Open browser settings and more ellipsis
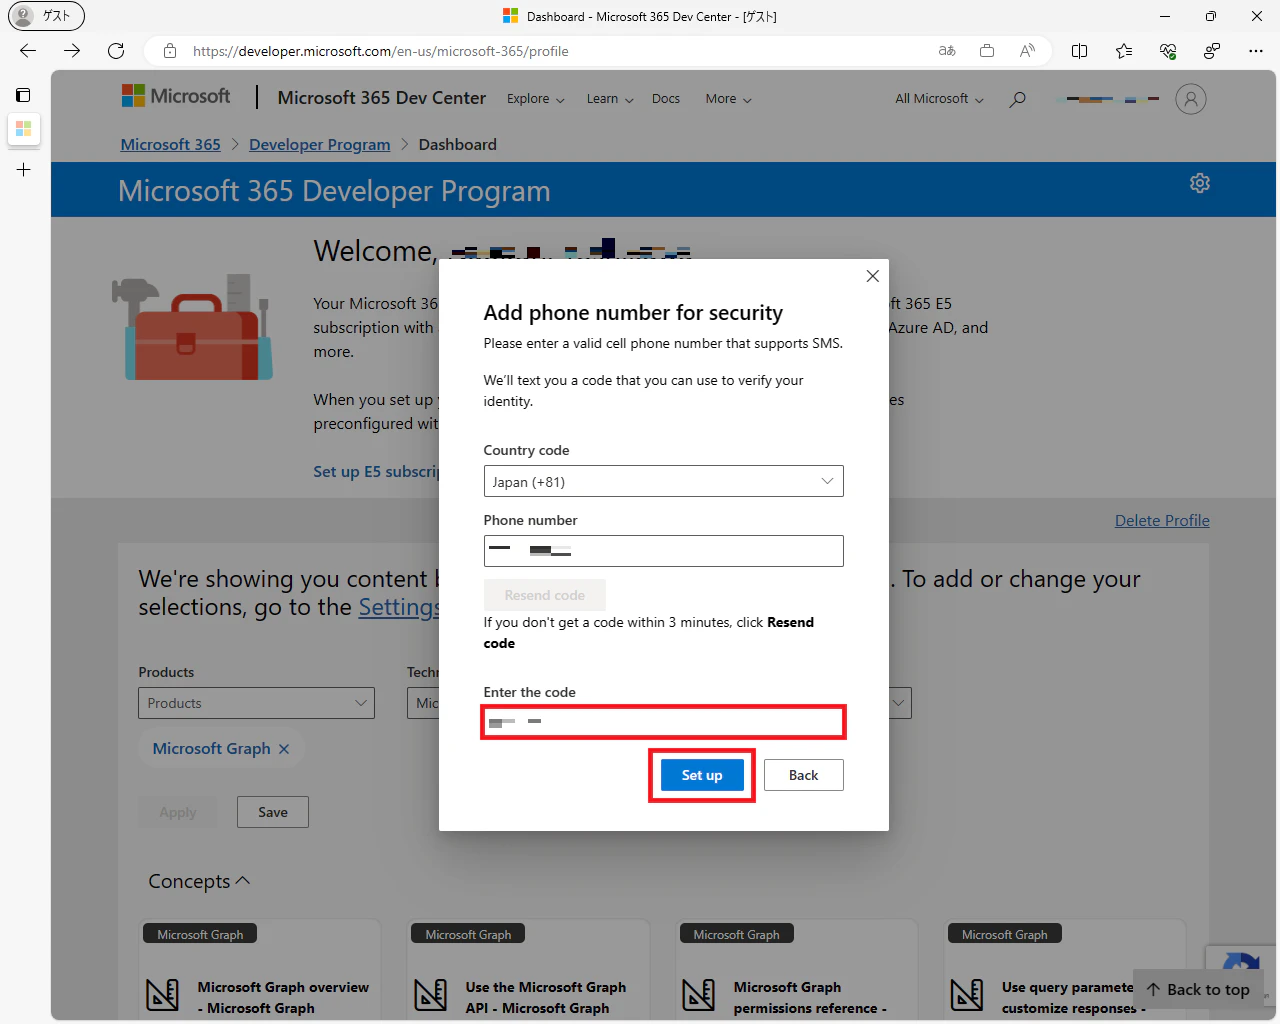The image size is (1280, 1024). tap(1256, 51)
